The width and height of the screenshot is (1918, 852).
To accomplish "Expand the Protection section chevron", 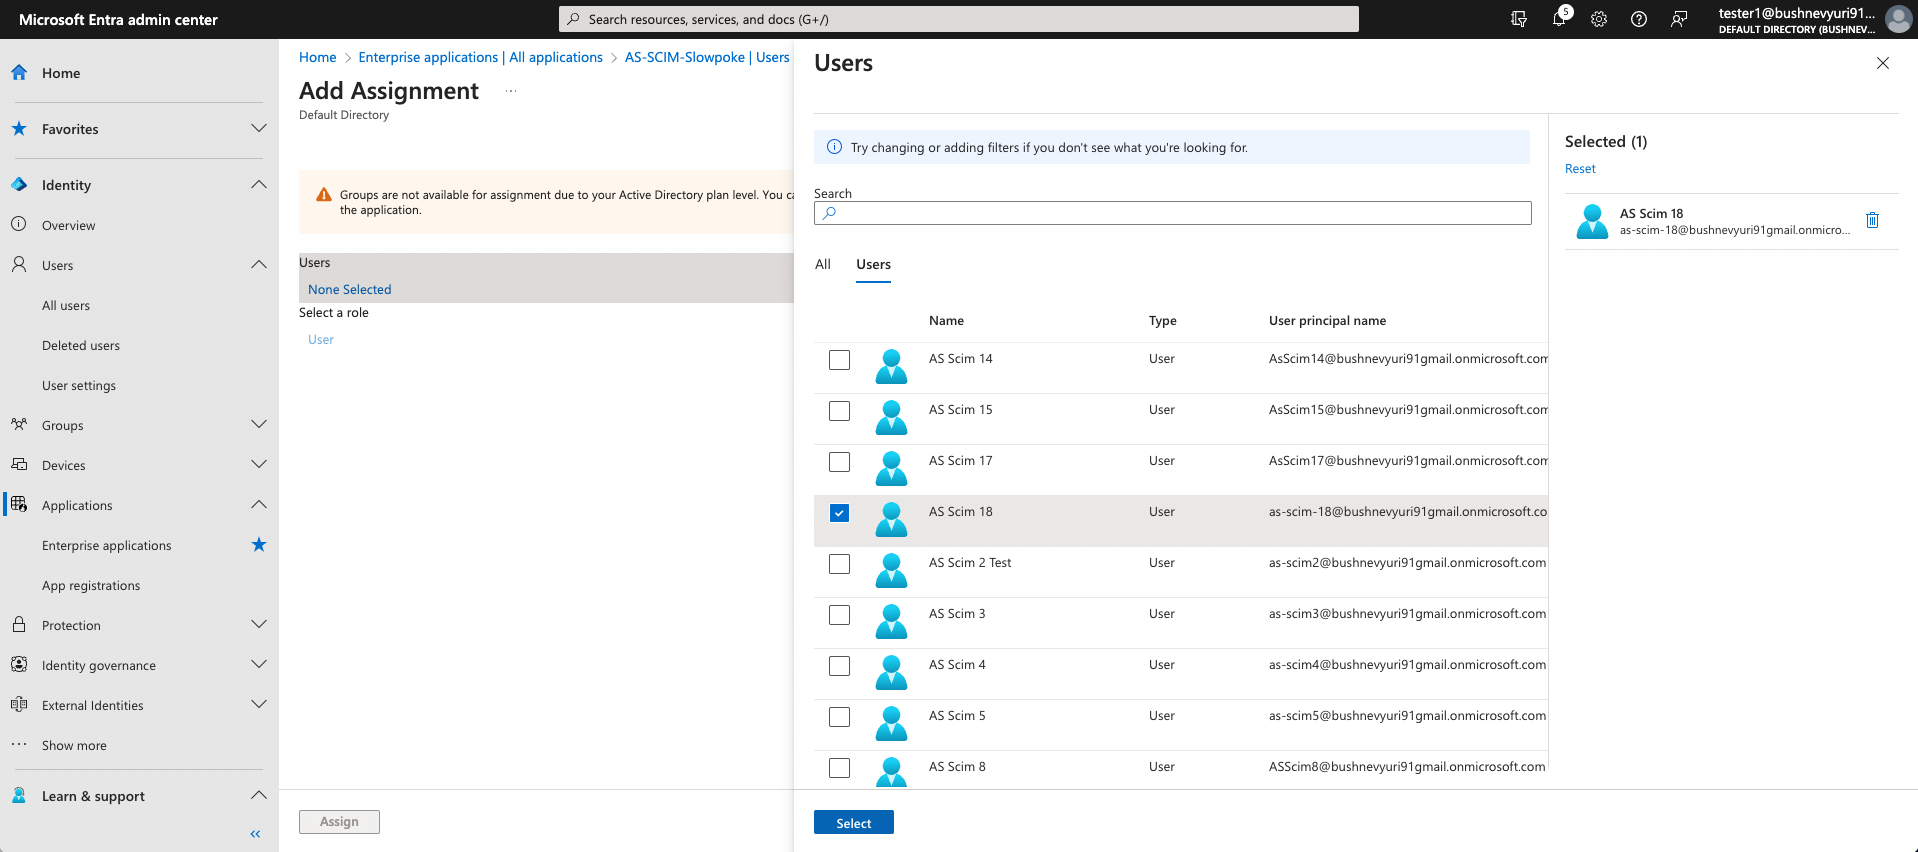I will (259, 624).
